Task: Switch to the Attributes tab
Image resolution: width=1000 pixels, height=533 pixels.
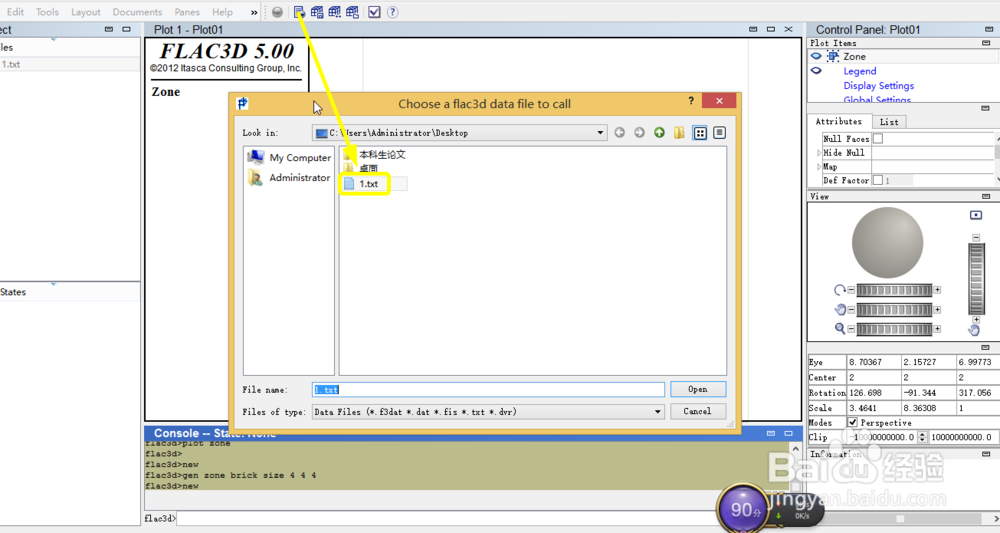Action: (x=839, y=121)
